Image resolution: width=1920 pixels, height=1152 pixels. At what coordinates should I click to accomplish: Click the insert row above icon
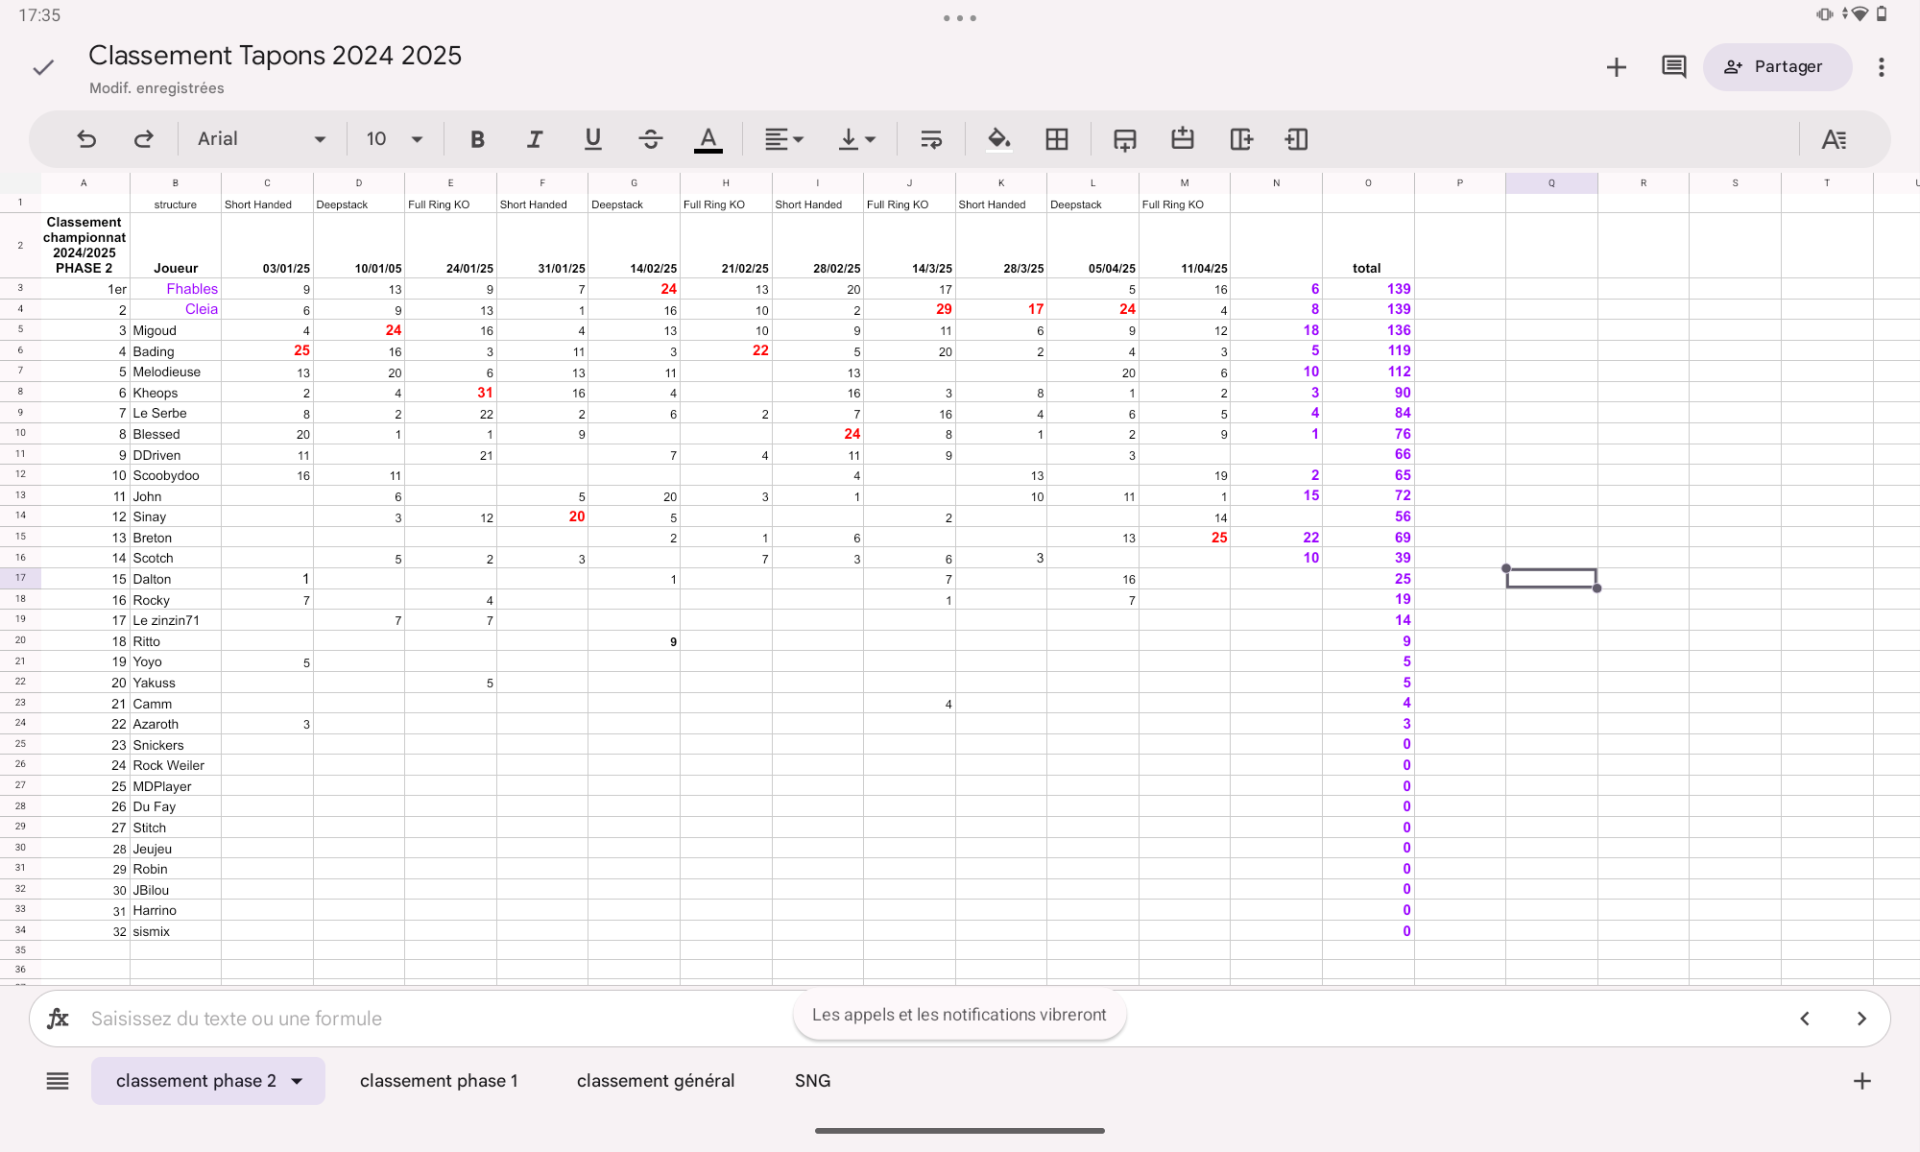tap(1183, 139)
